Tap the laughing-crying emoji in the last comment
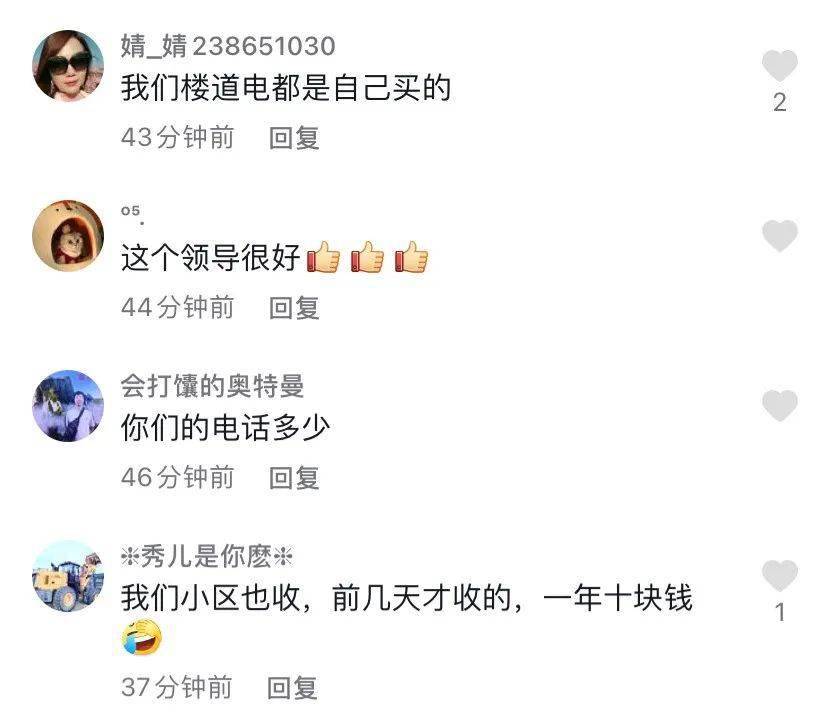This screenshot has width=828, height=718. pos(142,637)
